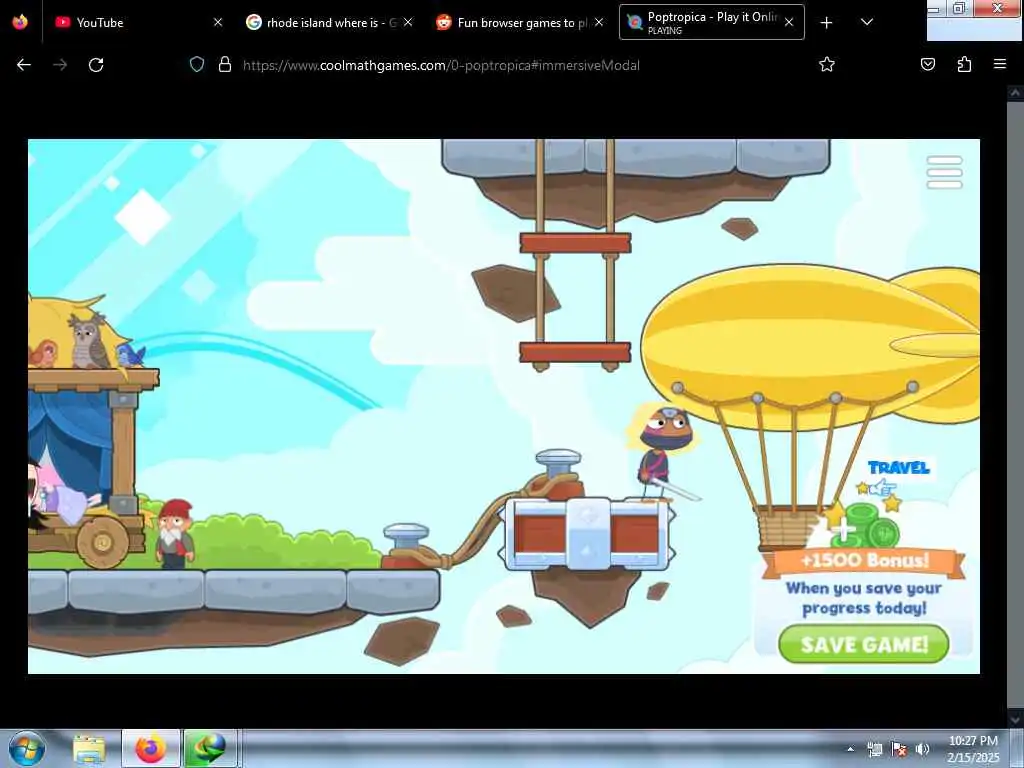
Task: Expand the list all tabs dropdown
Action: click(867, 22)
